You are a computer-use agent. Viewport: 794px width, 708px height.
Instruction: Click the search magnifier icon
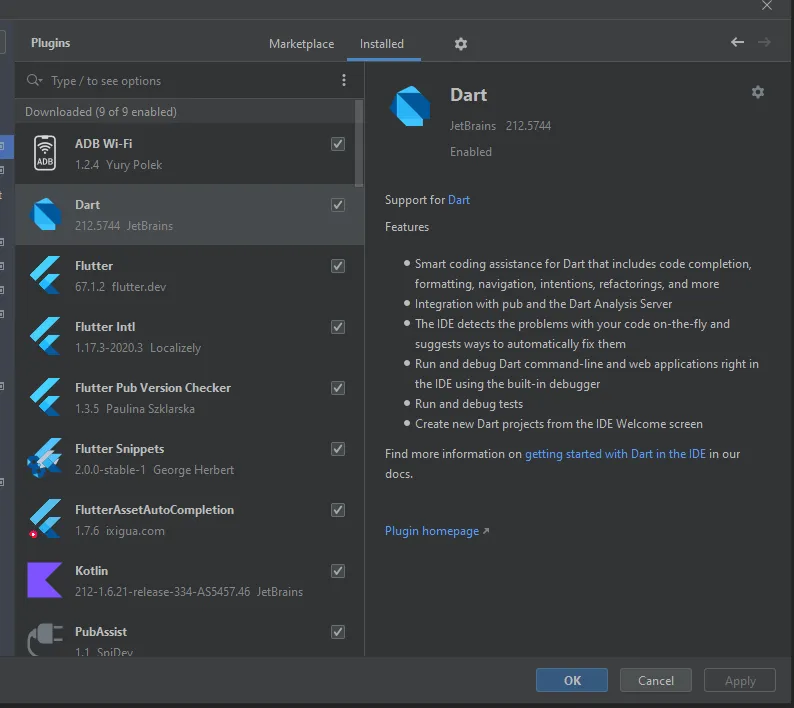[x=34, y=80]
